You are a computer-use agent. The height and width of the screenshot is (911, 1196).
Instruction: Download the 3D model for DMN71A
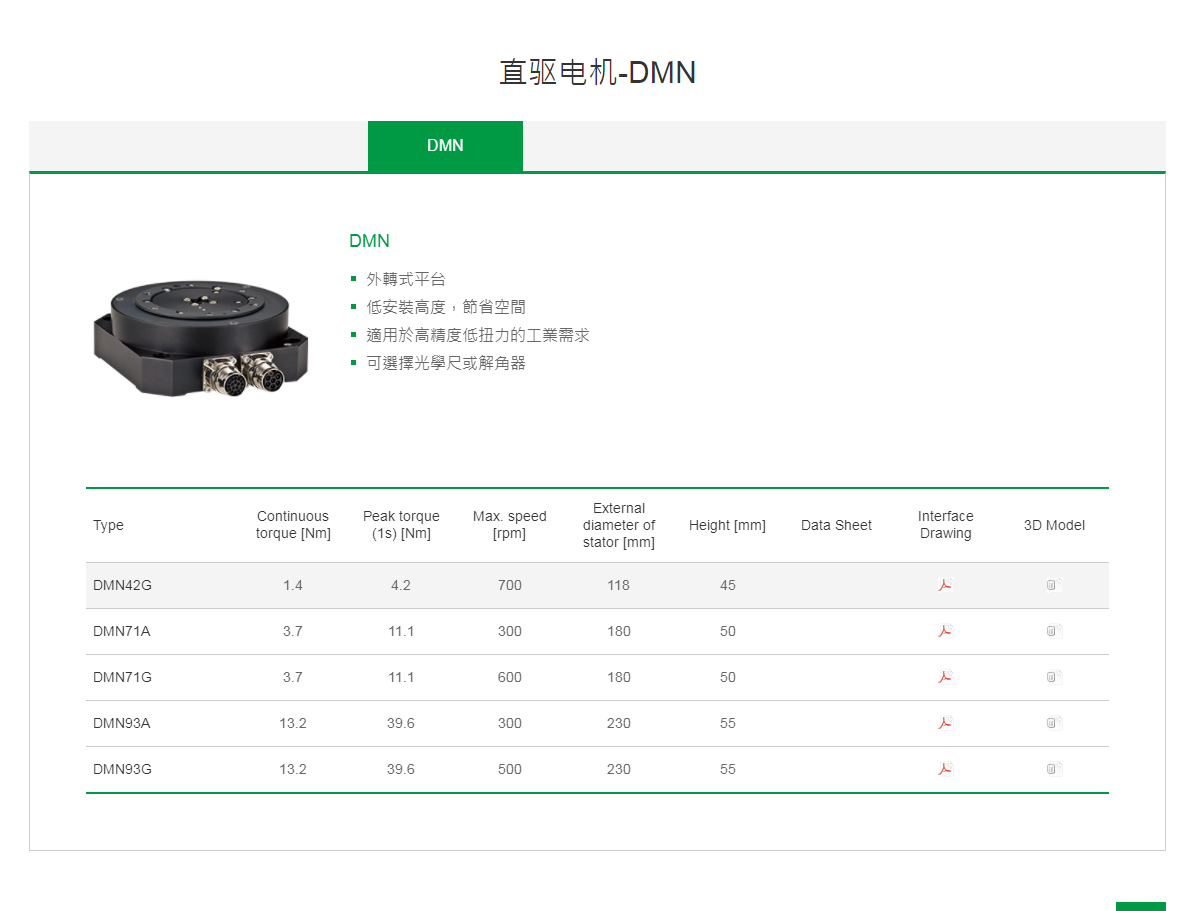[x=1052, y=631]
